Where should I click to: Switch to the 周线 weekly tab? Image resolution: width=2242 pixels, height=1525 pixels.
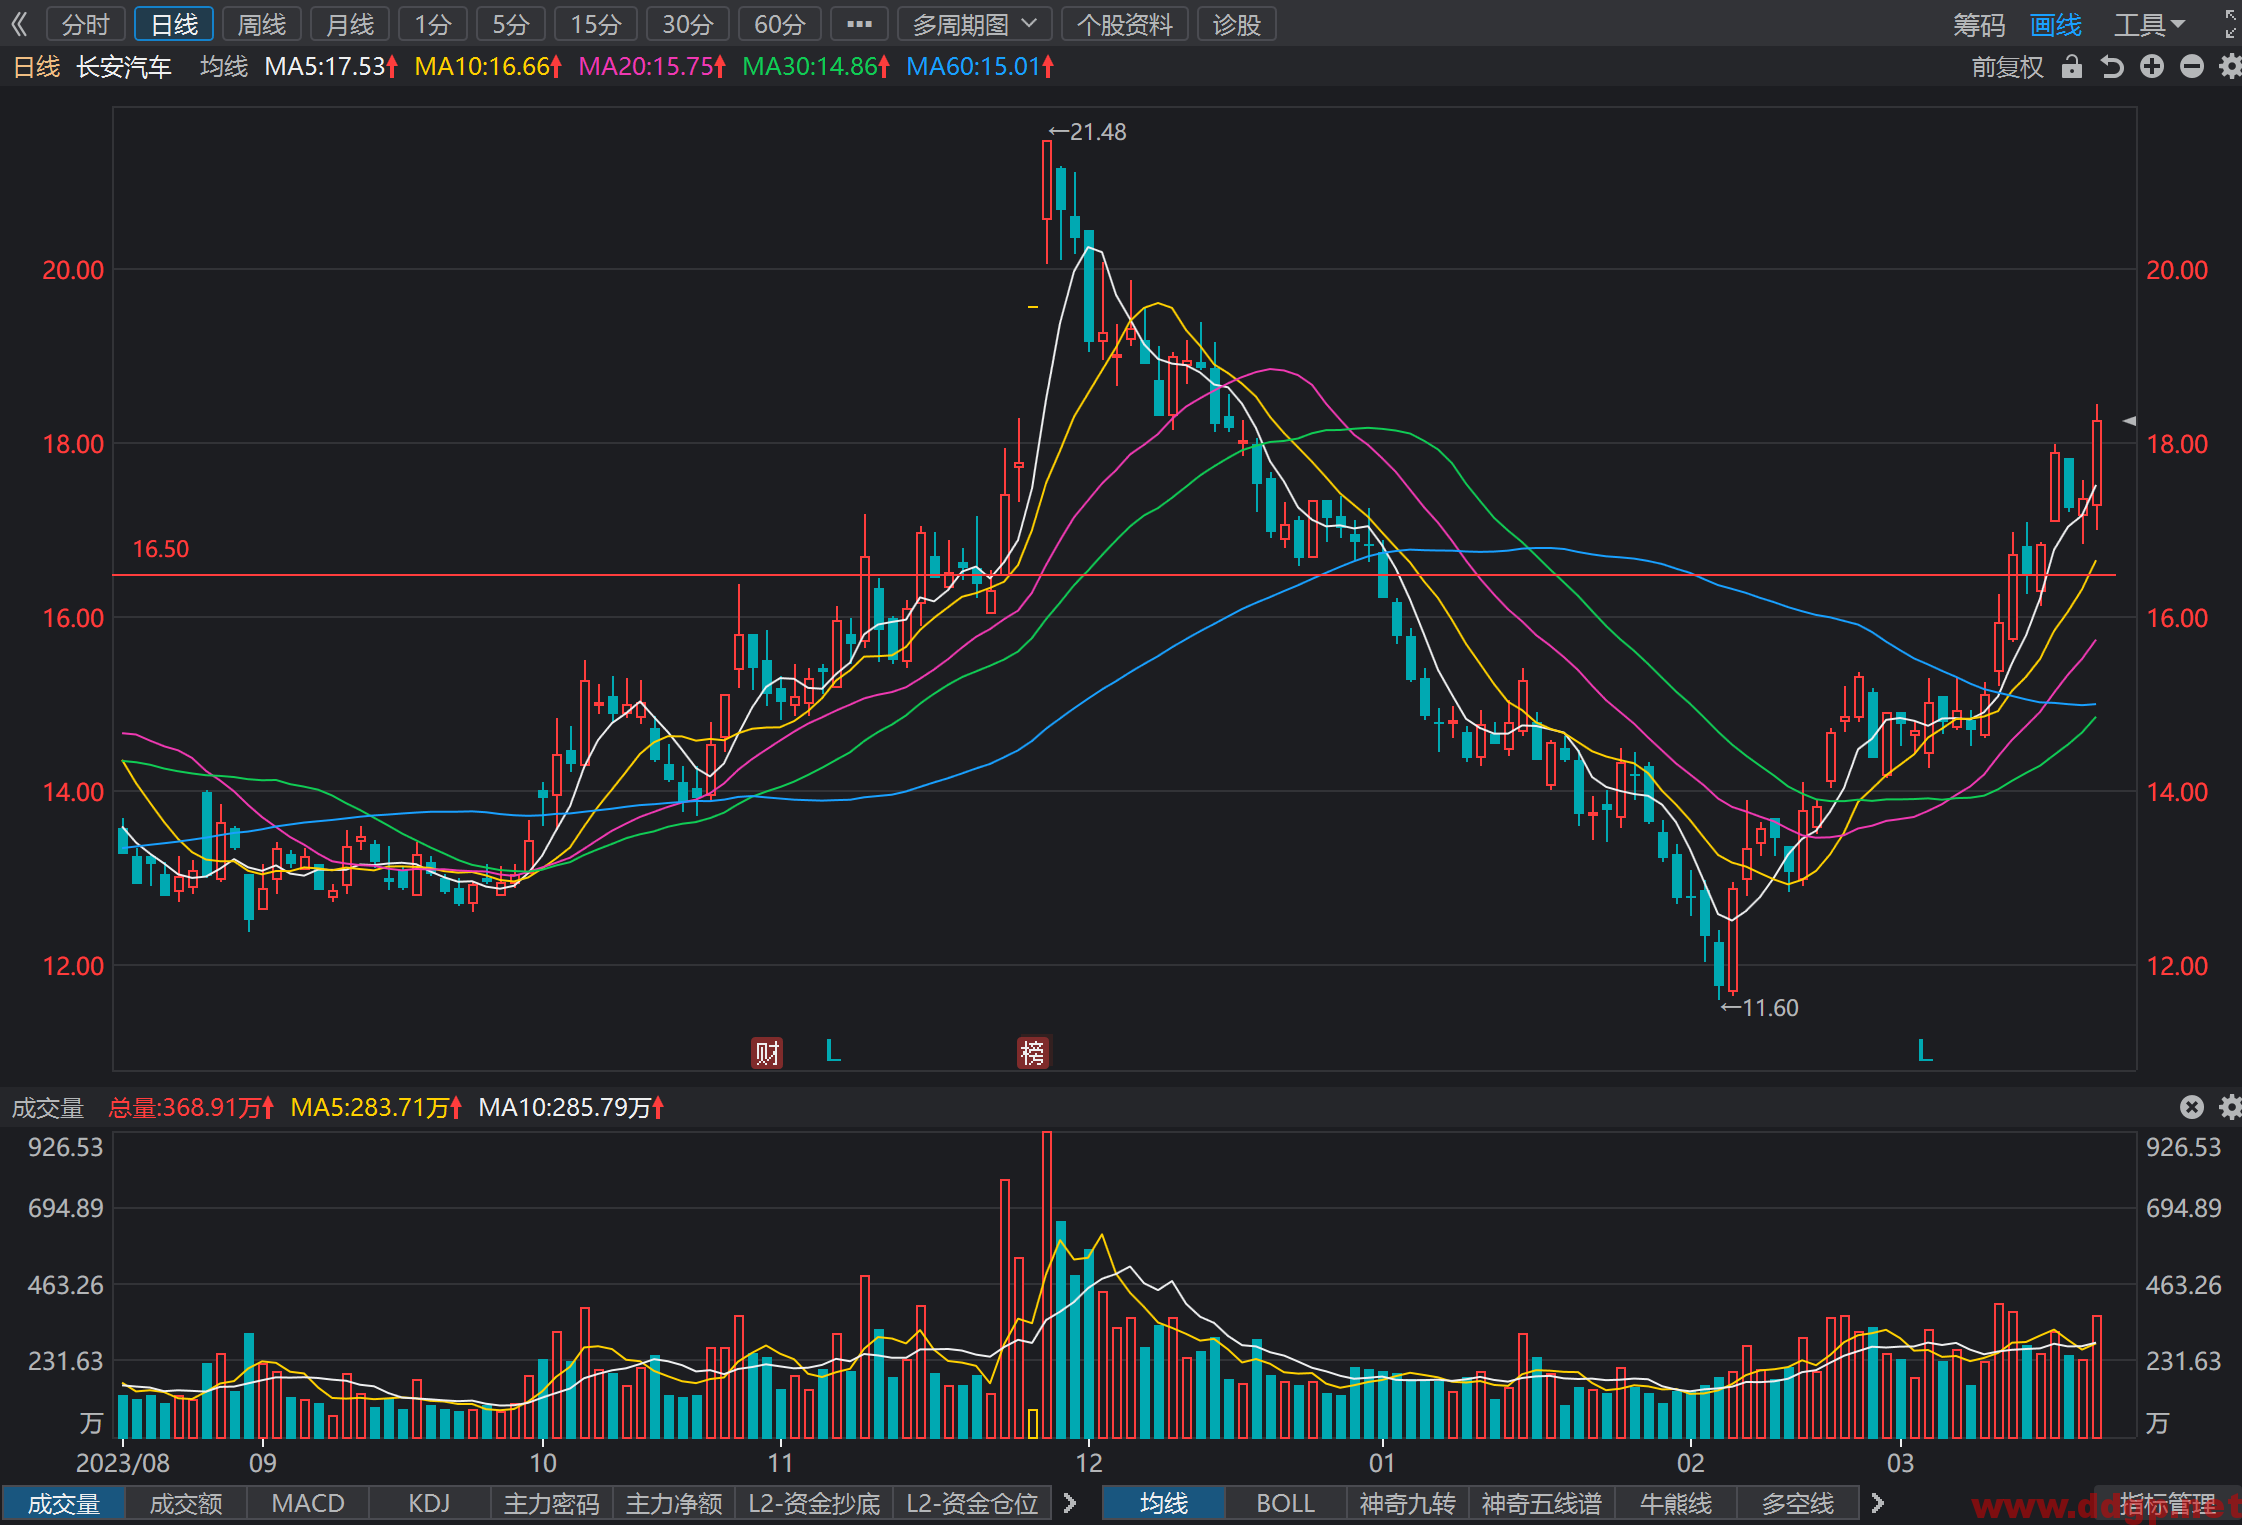[x=262, y=24]
